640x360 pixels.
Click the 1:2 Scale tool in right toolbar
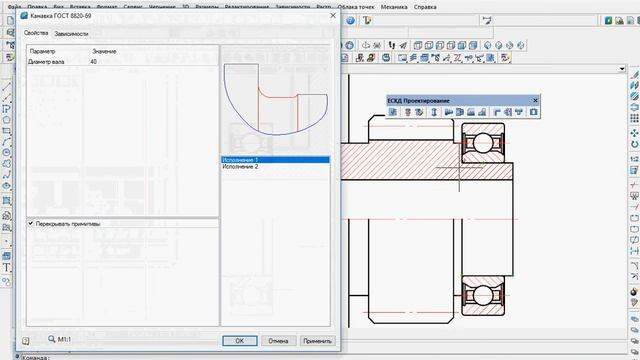pyautogui.click(x=634, y=159)
